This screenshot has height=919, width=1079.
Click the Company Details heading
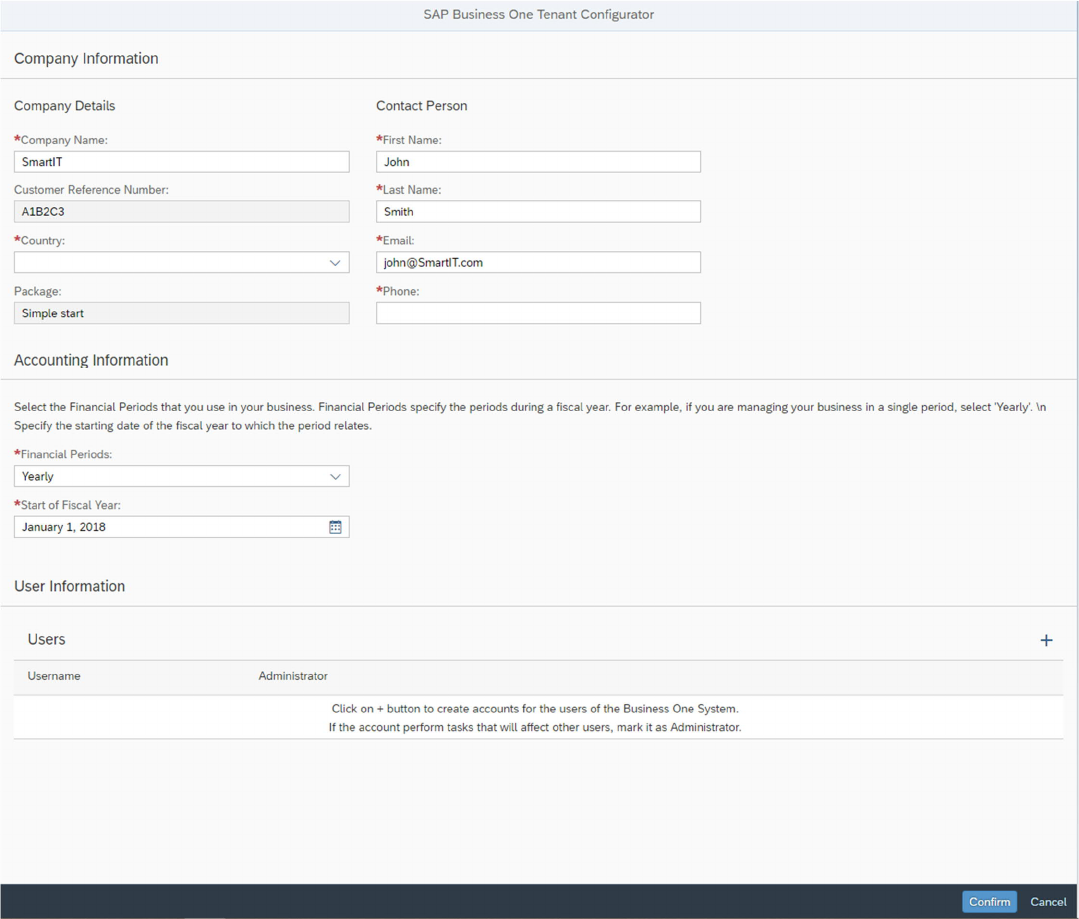tap(65, 106)
